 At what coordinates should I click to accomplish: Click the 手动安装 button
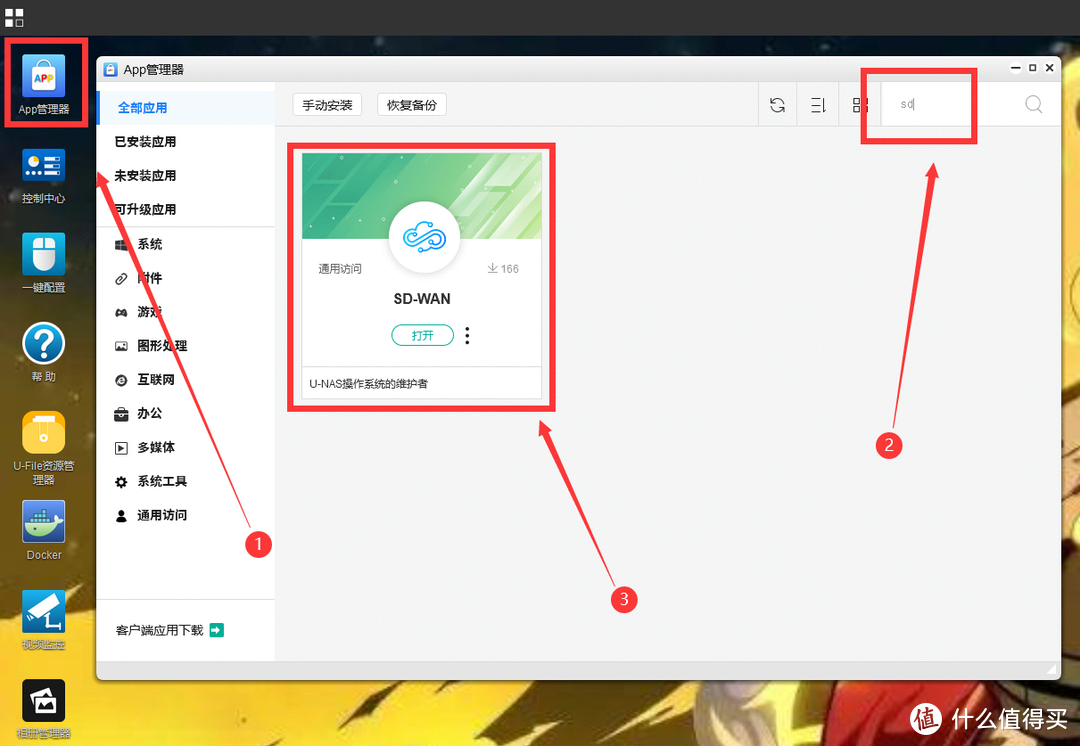(x=327, y=103)
